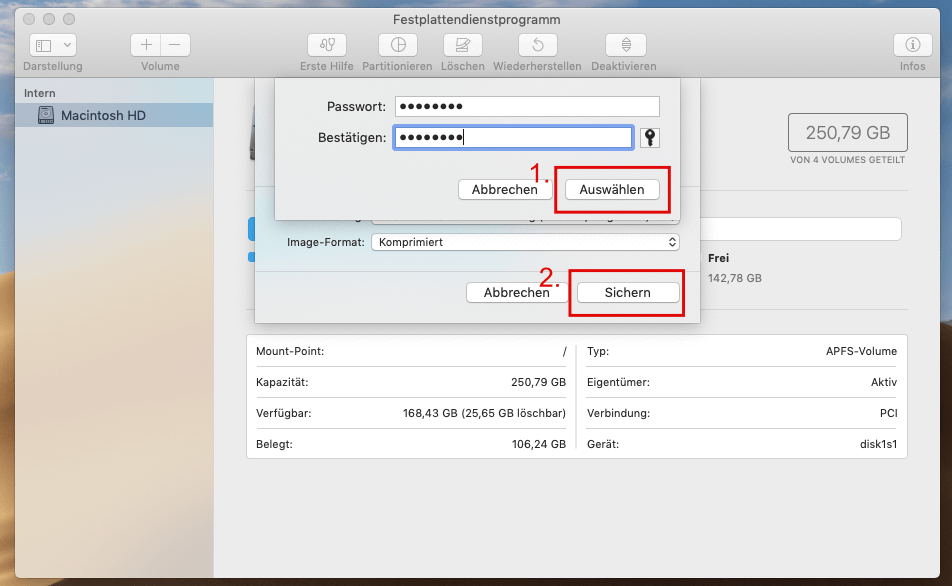Viewport: 952px width, 586px height.
Task: Click the Macintosh HD disk icon
Action: point(47,115)
